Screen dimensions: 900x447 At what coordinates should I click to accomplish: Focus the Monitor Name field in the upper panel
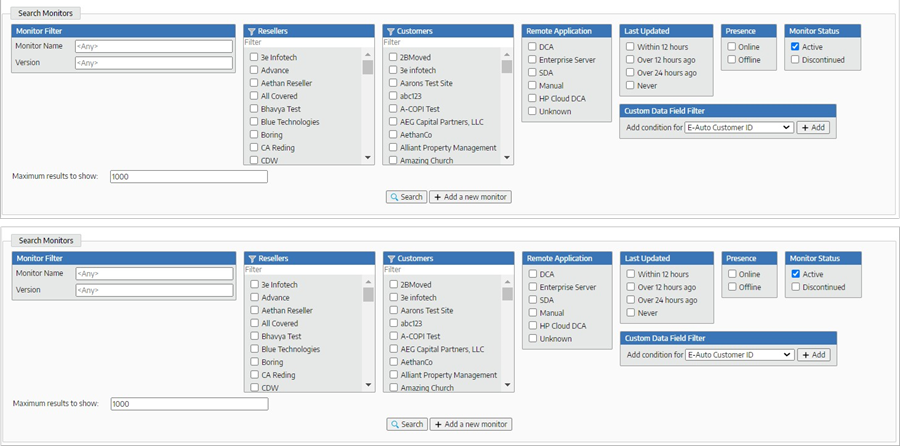tap(153, 46)
